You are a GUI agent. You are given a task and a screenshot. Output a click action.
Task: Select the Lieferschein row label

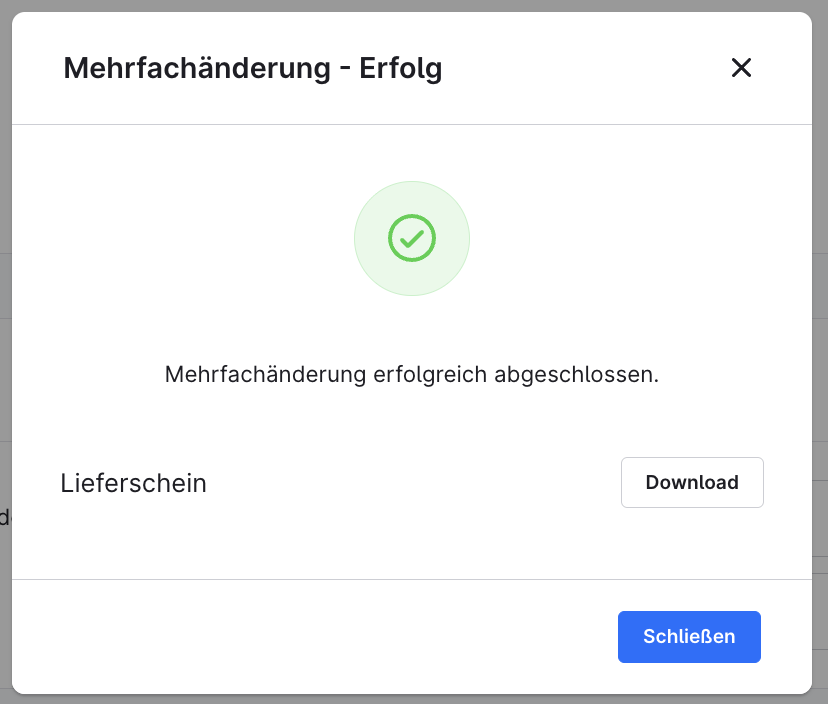tap(133, 483)
